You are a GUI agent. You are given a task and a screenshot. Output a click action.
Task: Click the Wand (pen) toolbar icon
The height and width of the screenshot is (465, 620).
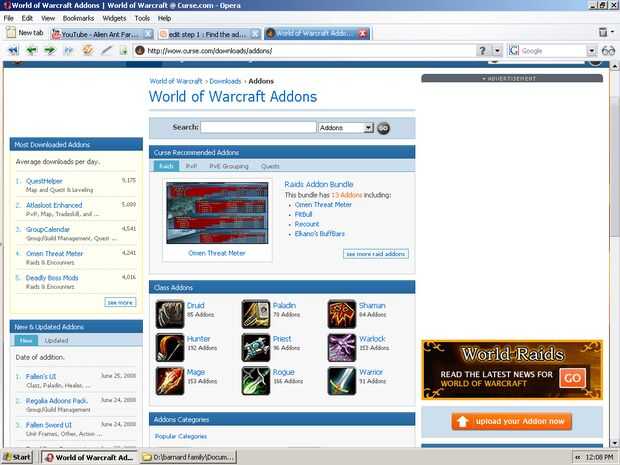point(106,50)
